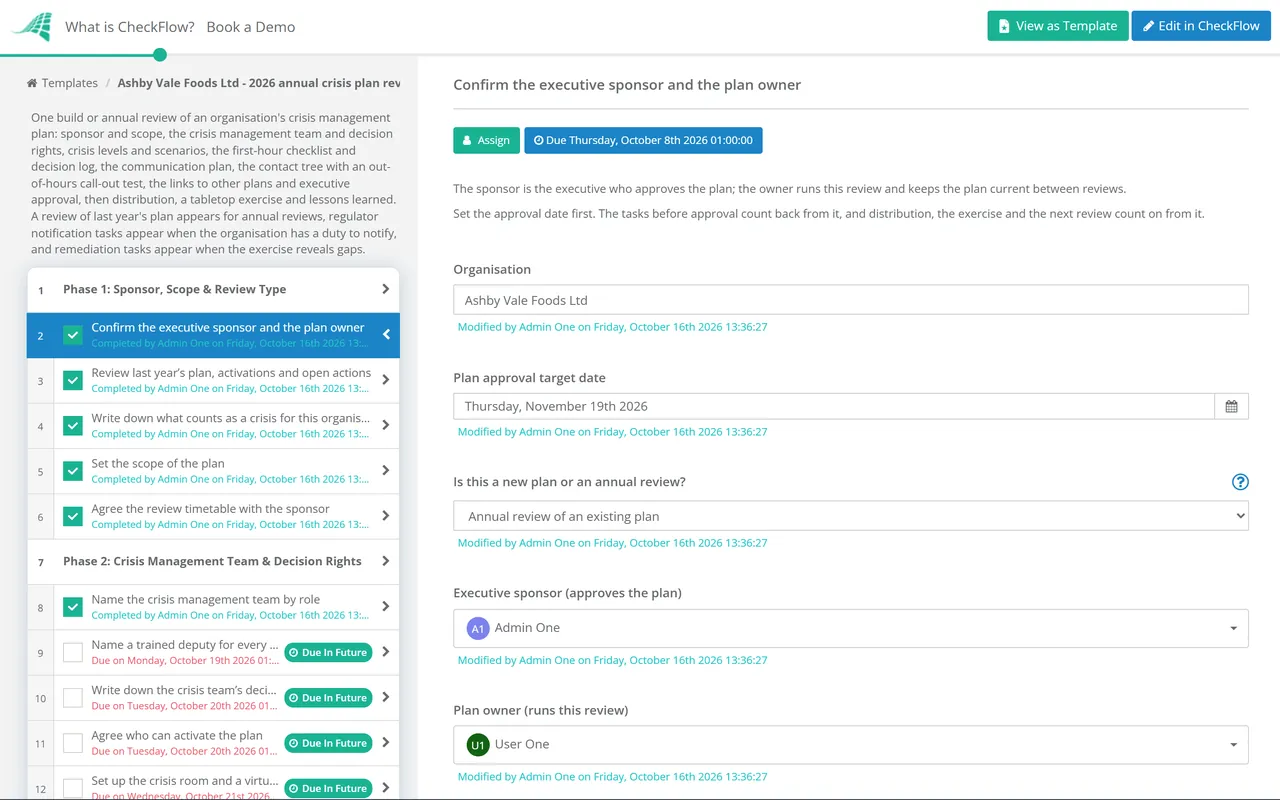Open chevron for Review last year's plan task
Image resolution: width=1280 pixels, height=800 pixels.
[385, 380]
